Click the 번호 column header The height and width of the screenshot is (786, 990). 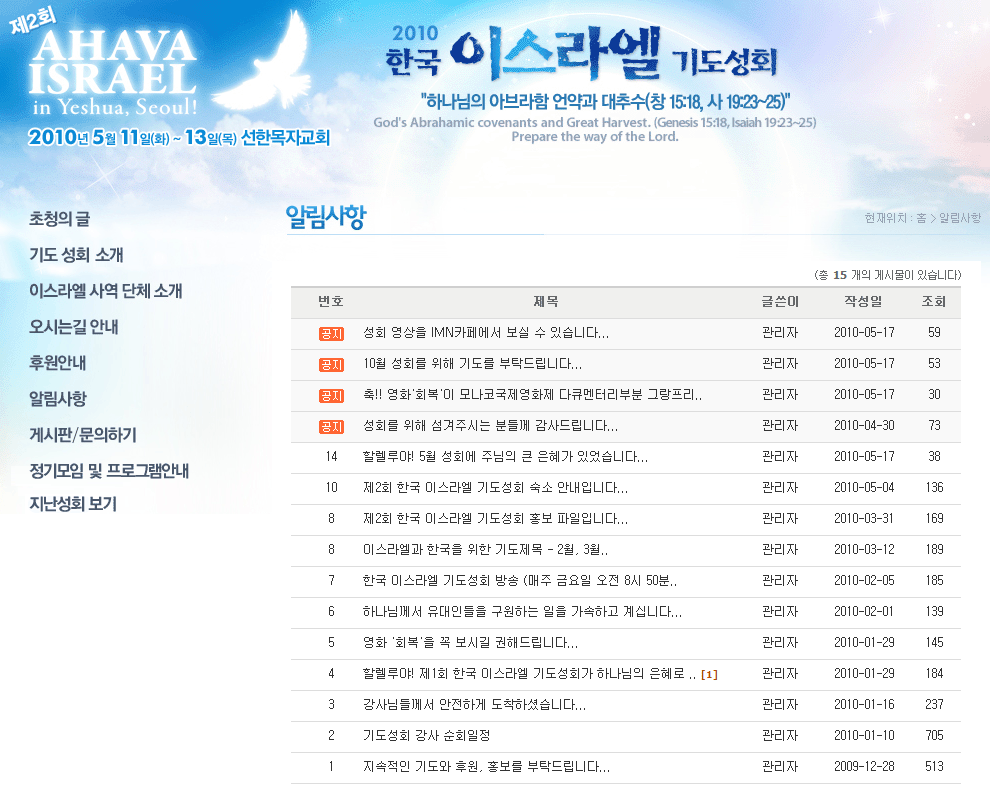pyautogui.click(x=331, y=302)
